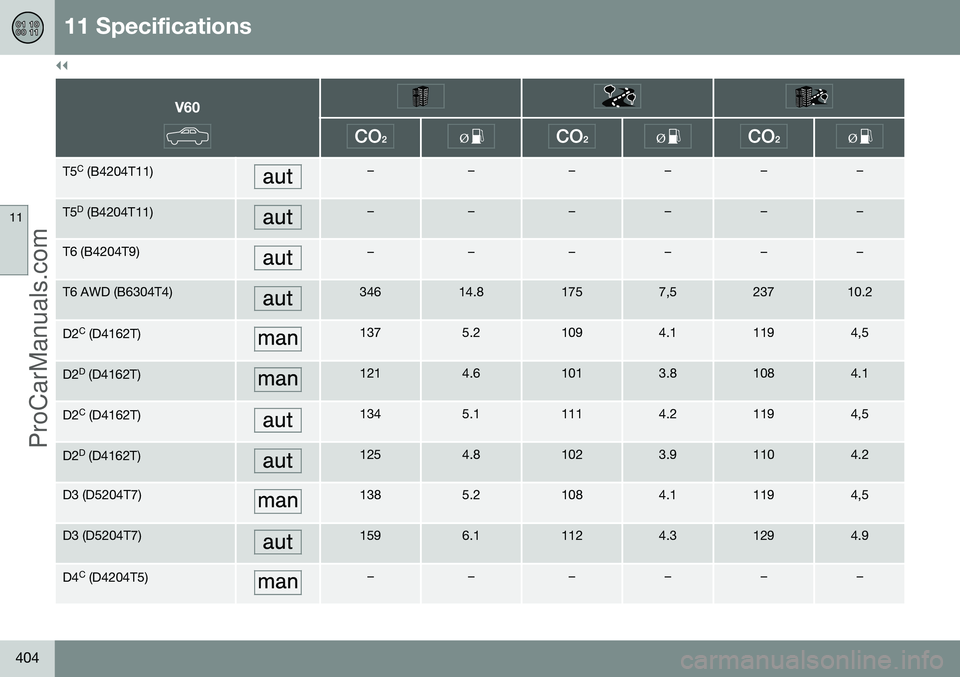Click the urban CO2 value 138

pos(370,495)
